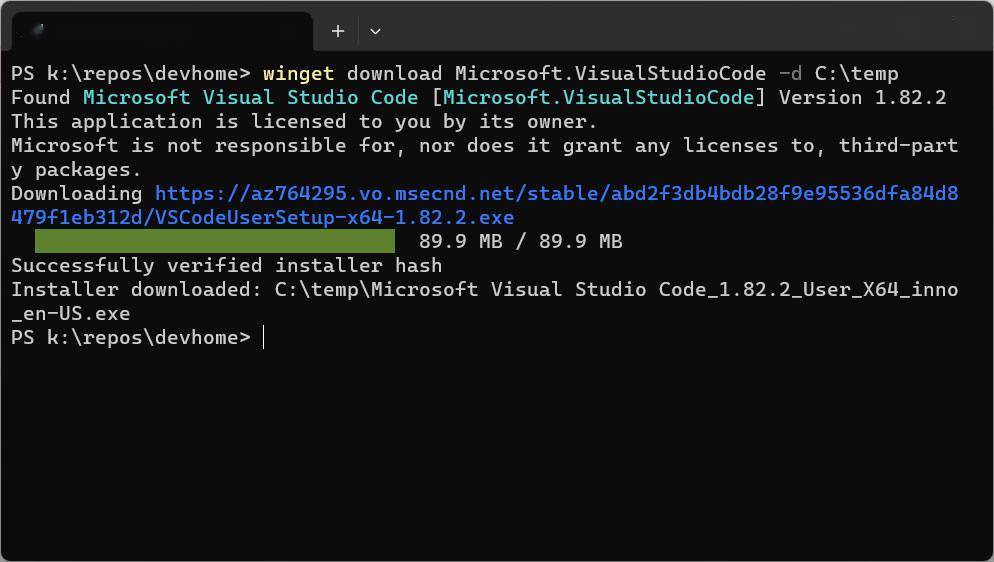Click the word winget in the command
The width and height of the screenshot is (994, 562).
click(x=299, y=73)
